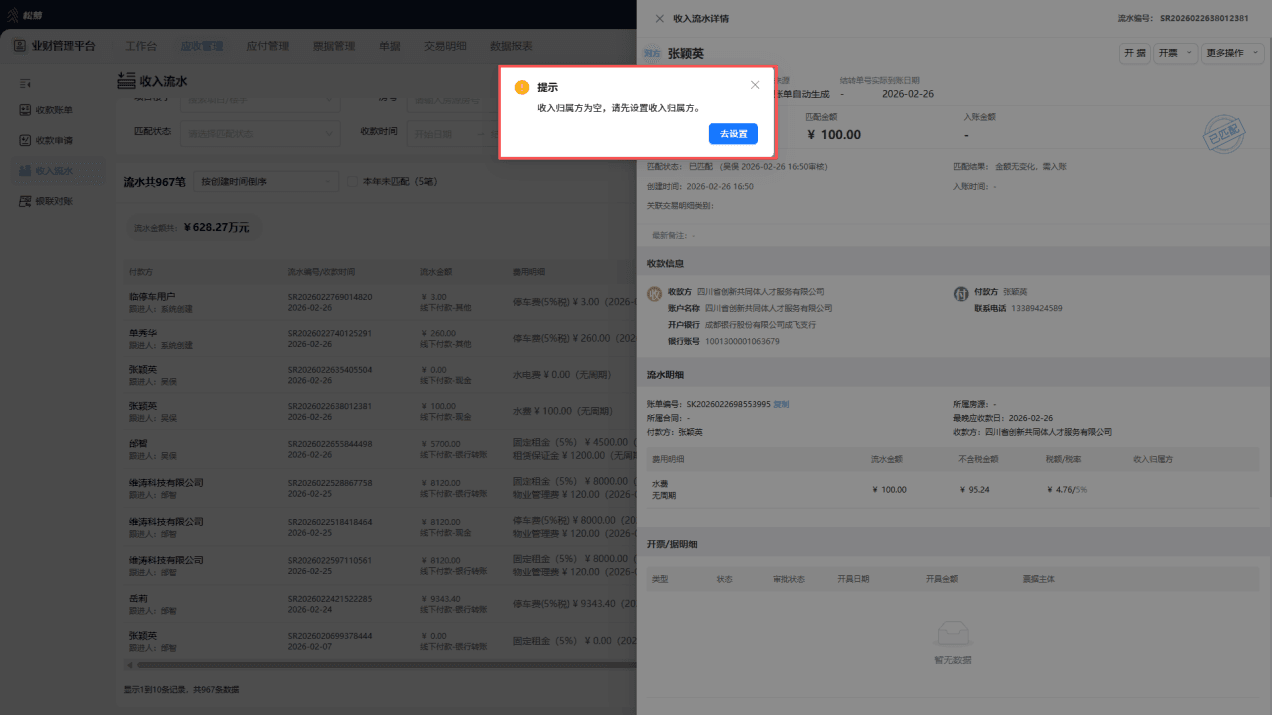Switch to the 应付管理 tab
1272x715 pixels.
coord(267,46)
